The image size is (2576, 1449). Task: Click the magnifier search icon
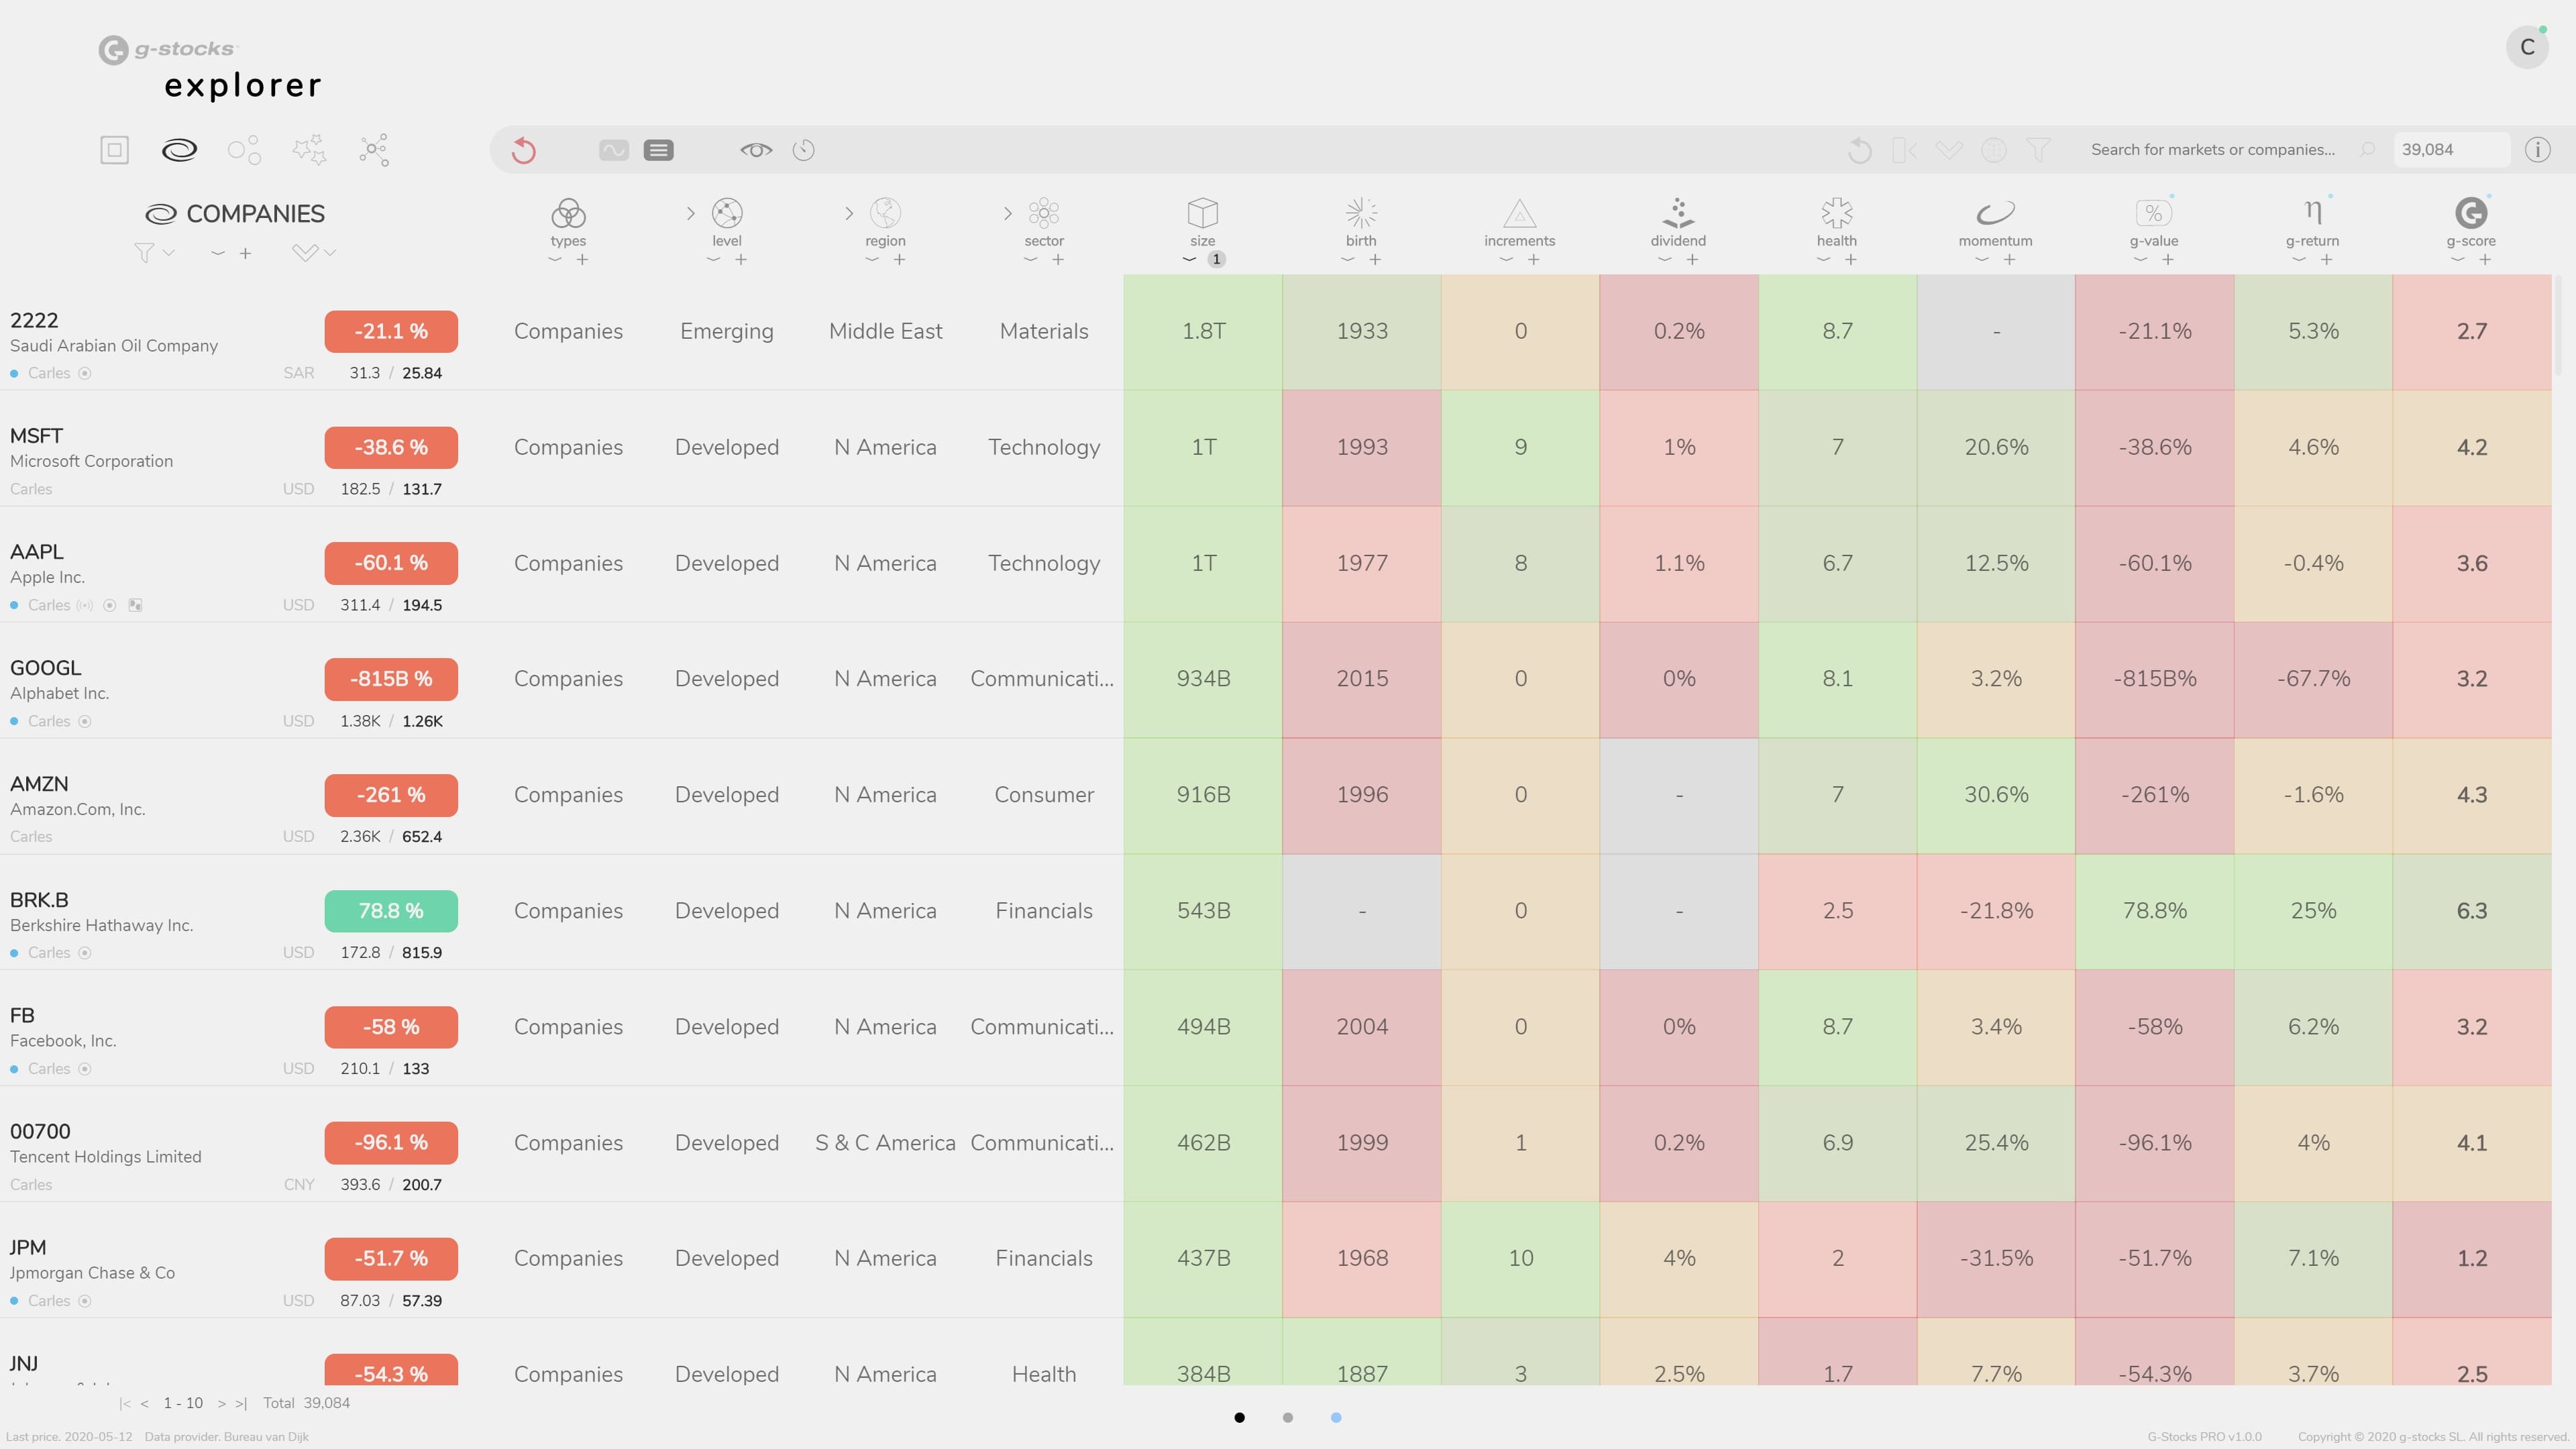(x=2368, y=150)
